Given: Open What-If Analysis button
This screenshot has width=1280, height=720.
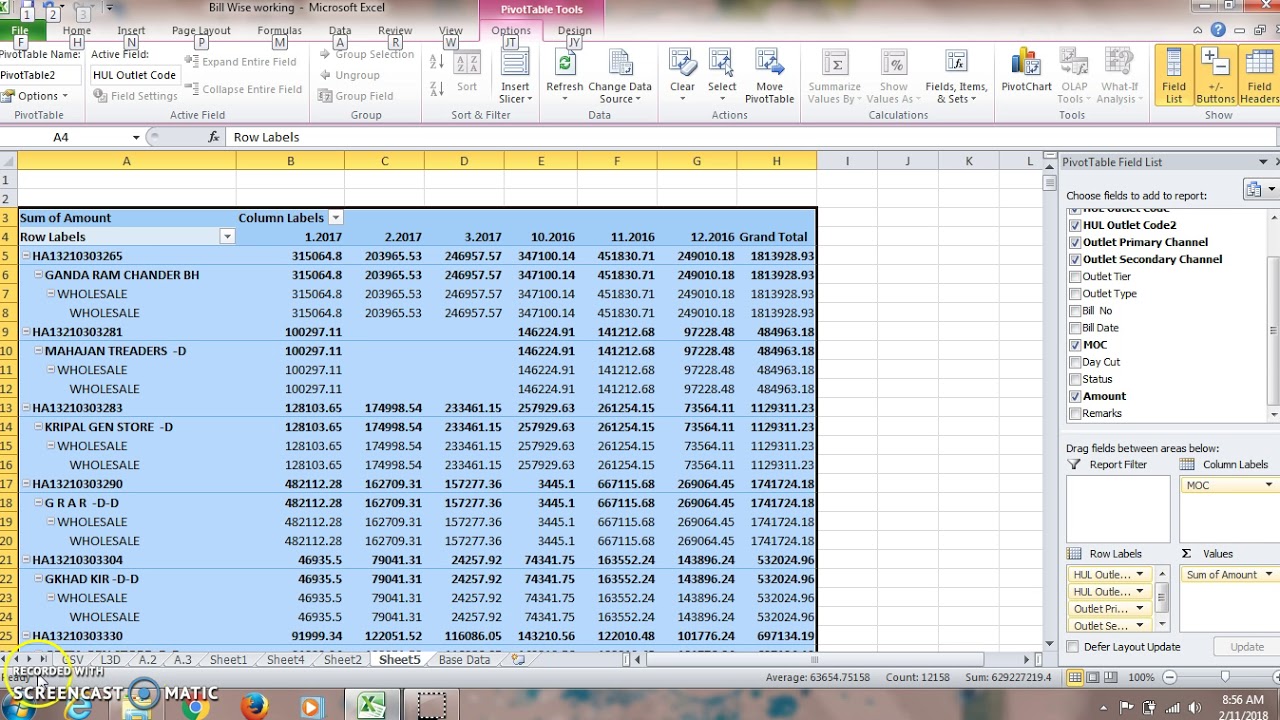Looking at the screenshot, I should pos(1119,76).
